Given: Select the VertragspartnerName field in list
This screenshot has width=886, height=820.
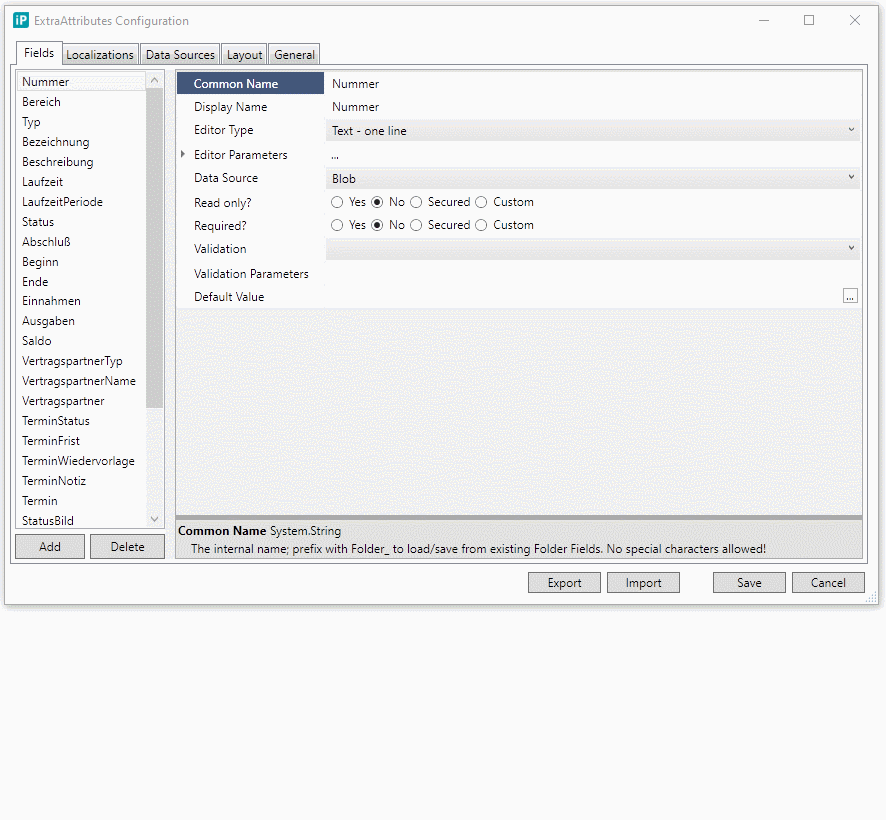Looking at the screenshot, I should tap(79, 381).
